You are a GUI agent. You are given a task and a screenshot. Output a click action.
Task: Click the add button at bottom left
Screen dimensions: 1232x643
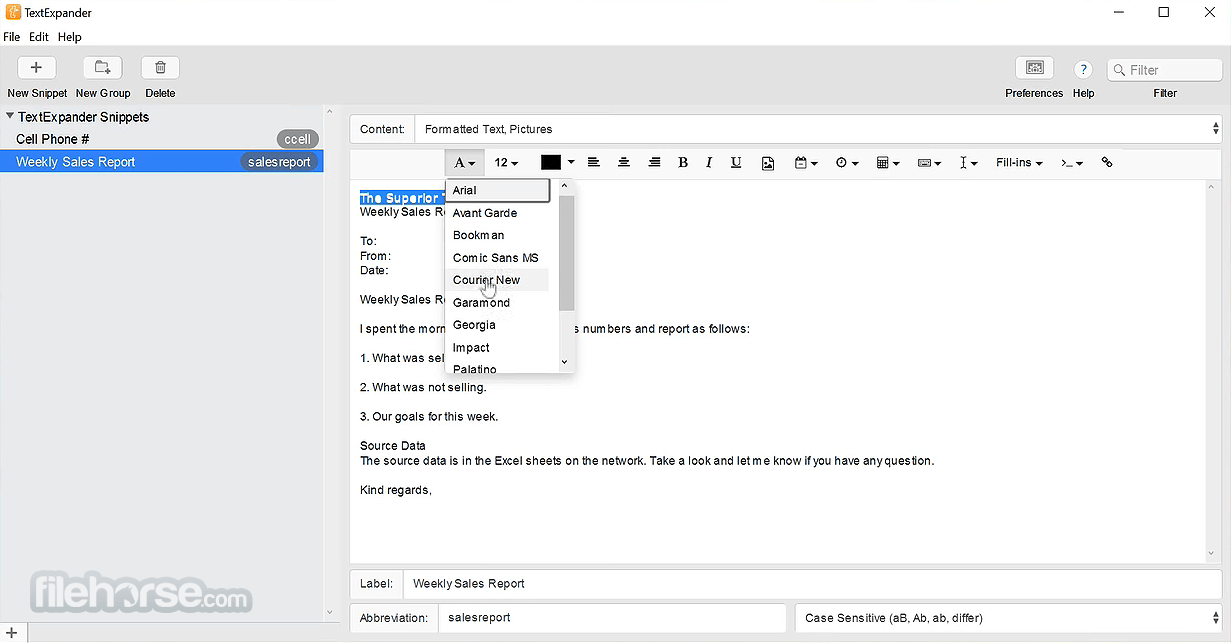(13, 632)
